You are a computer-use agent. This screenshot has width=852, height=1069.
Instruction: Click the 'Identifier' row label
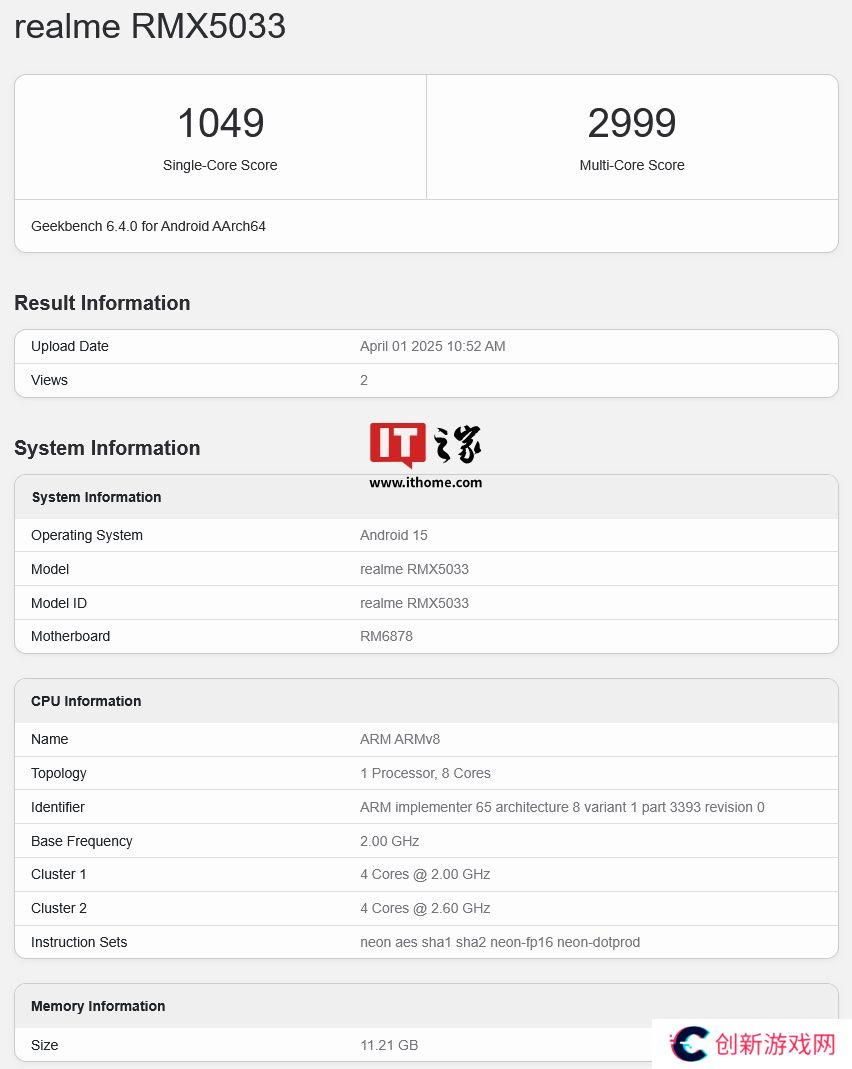[57, 807]
